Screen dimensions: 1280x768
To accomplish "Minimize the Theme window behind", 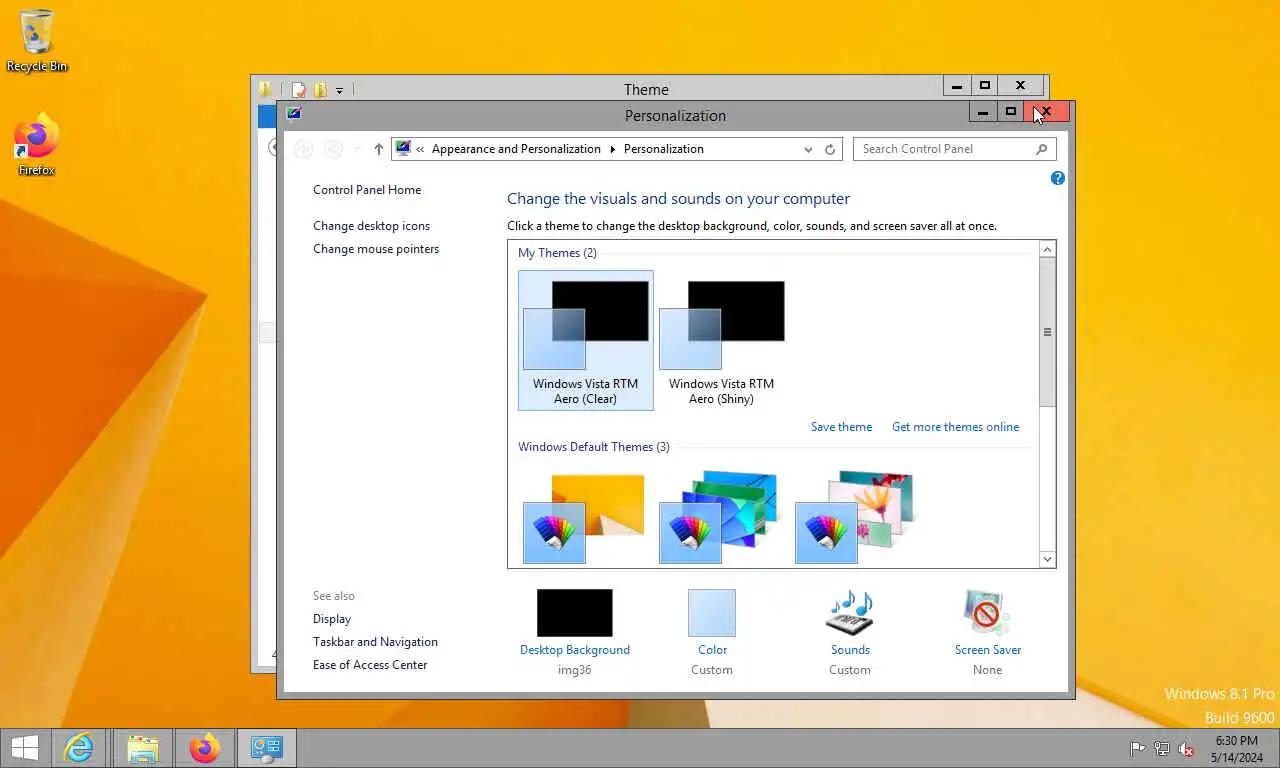I will 957,86.
